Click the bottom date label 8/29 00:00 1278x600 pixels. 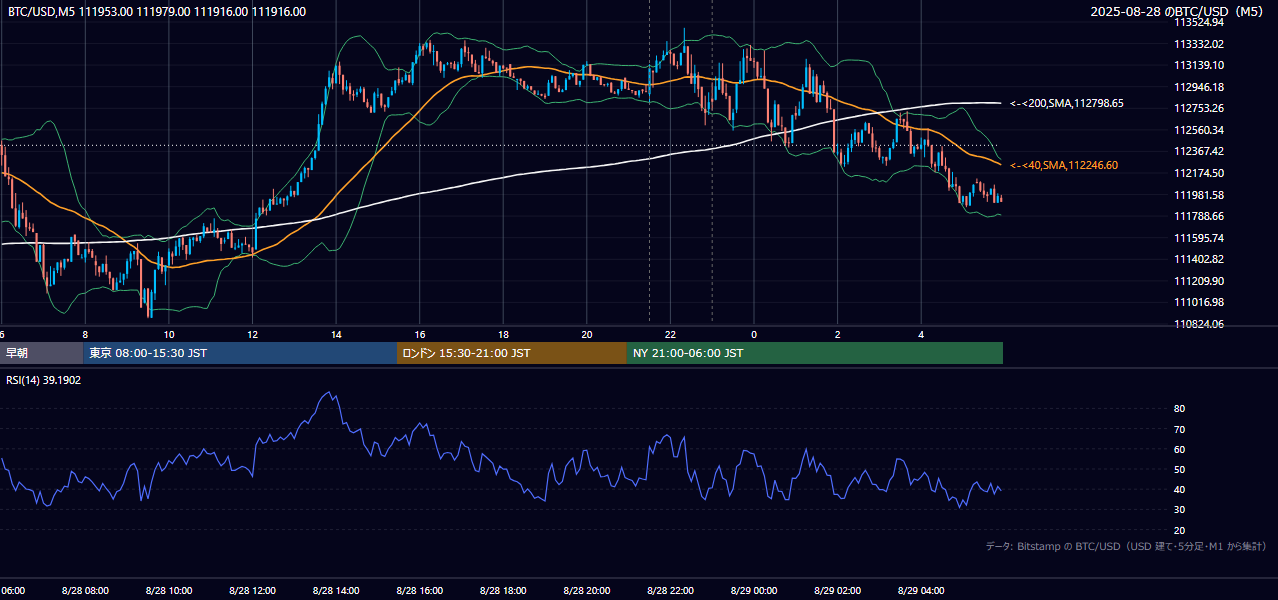point(754,590)
